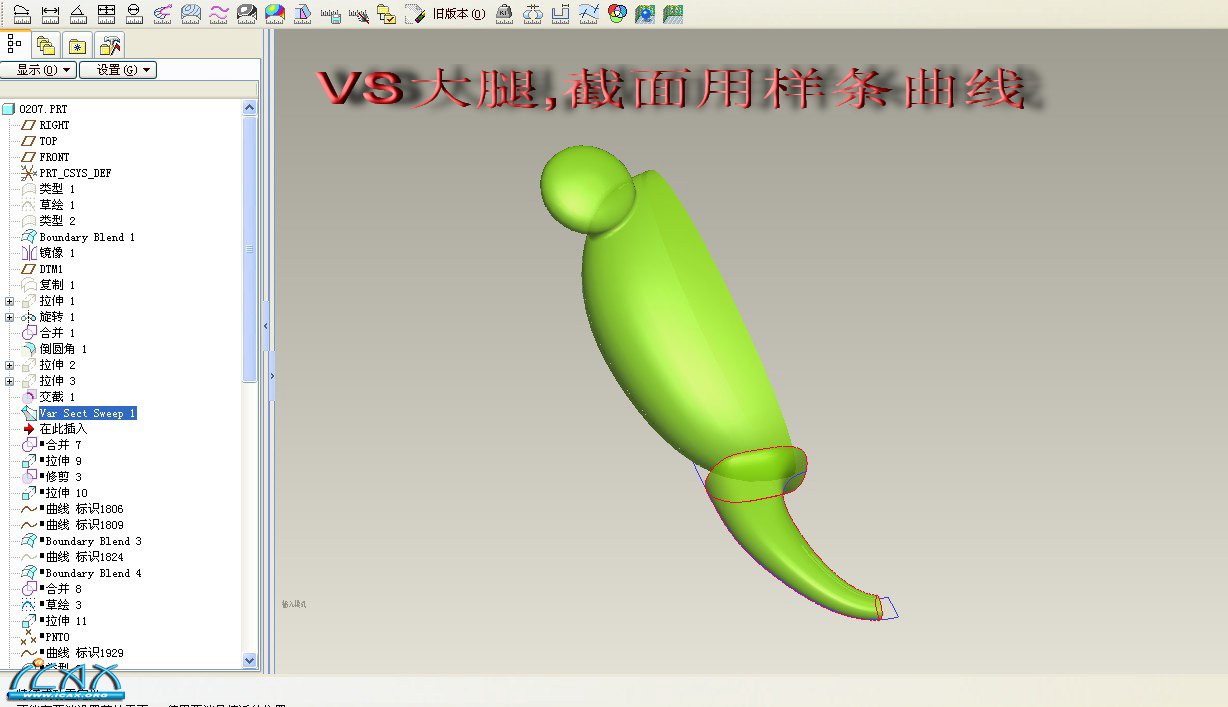This screenshot has width=1228, height=707.
Task: Expand the 旋转 1 tree node
Action: point(10,317)
